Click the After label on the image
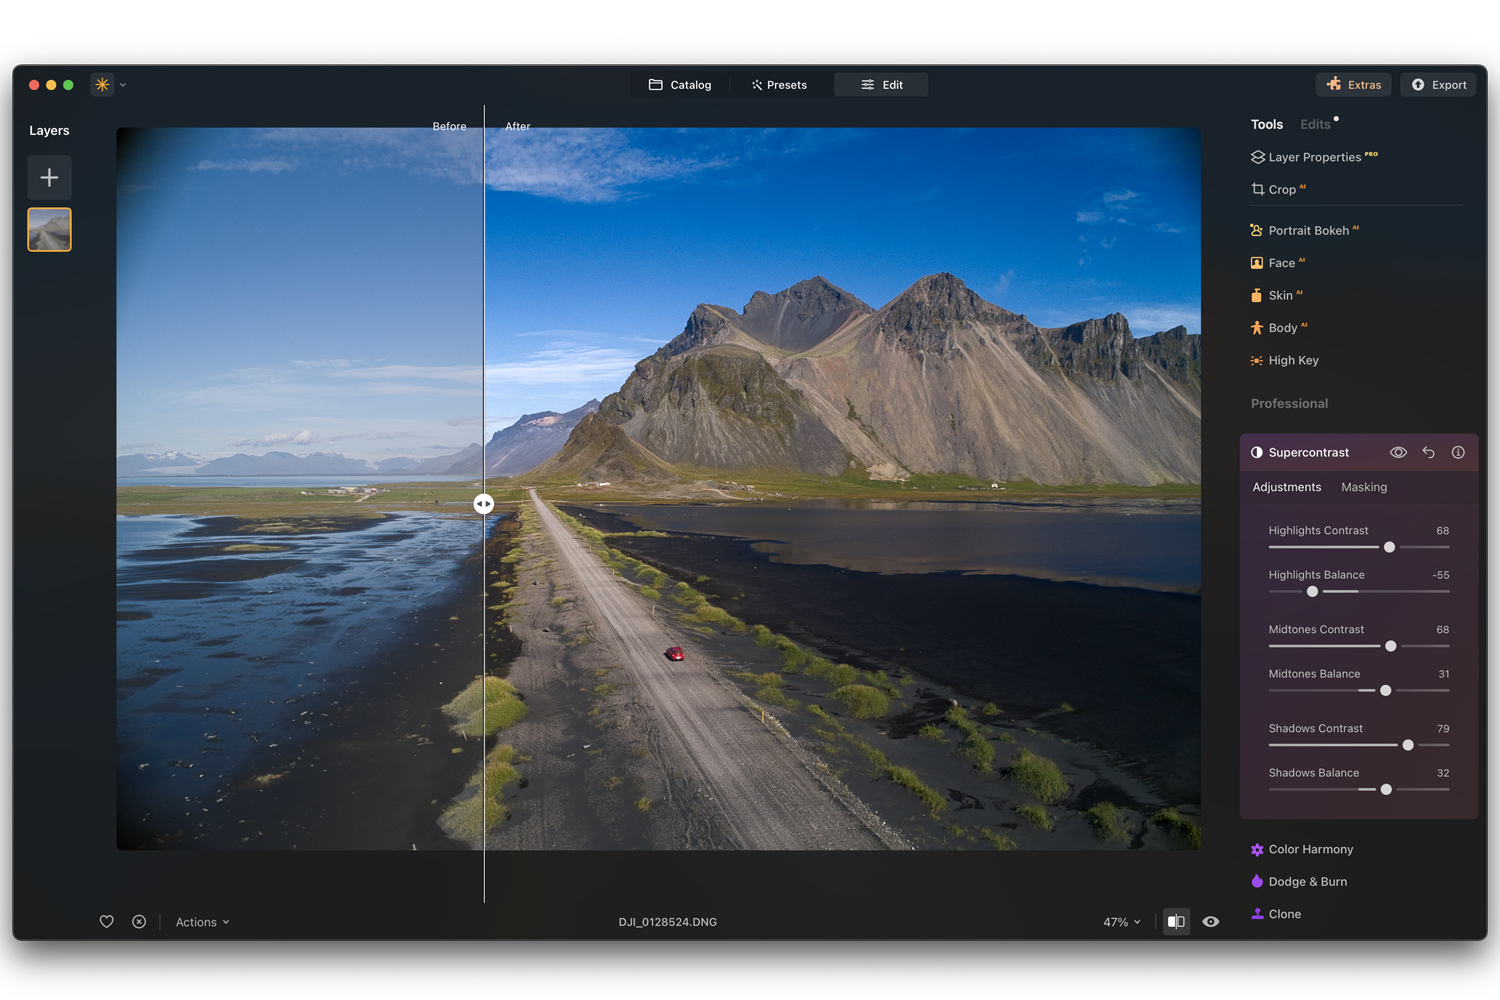The height and width of the screenshot is (1000, 1500). tap(518, 127)
